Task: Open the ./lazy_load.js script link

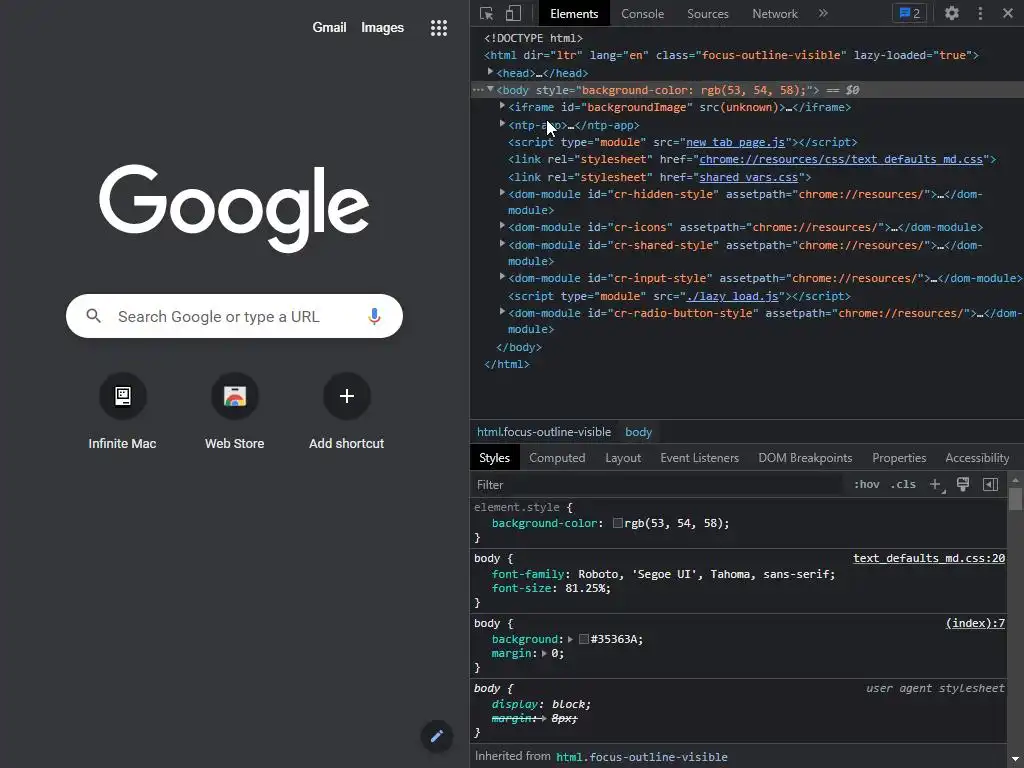Action: tap(732, 296)
